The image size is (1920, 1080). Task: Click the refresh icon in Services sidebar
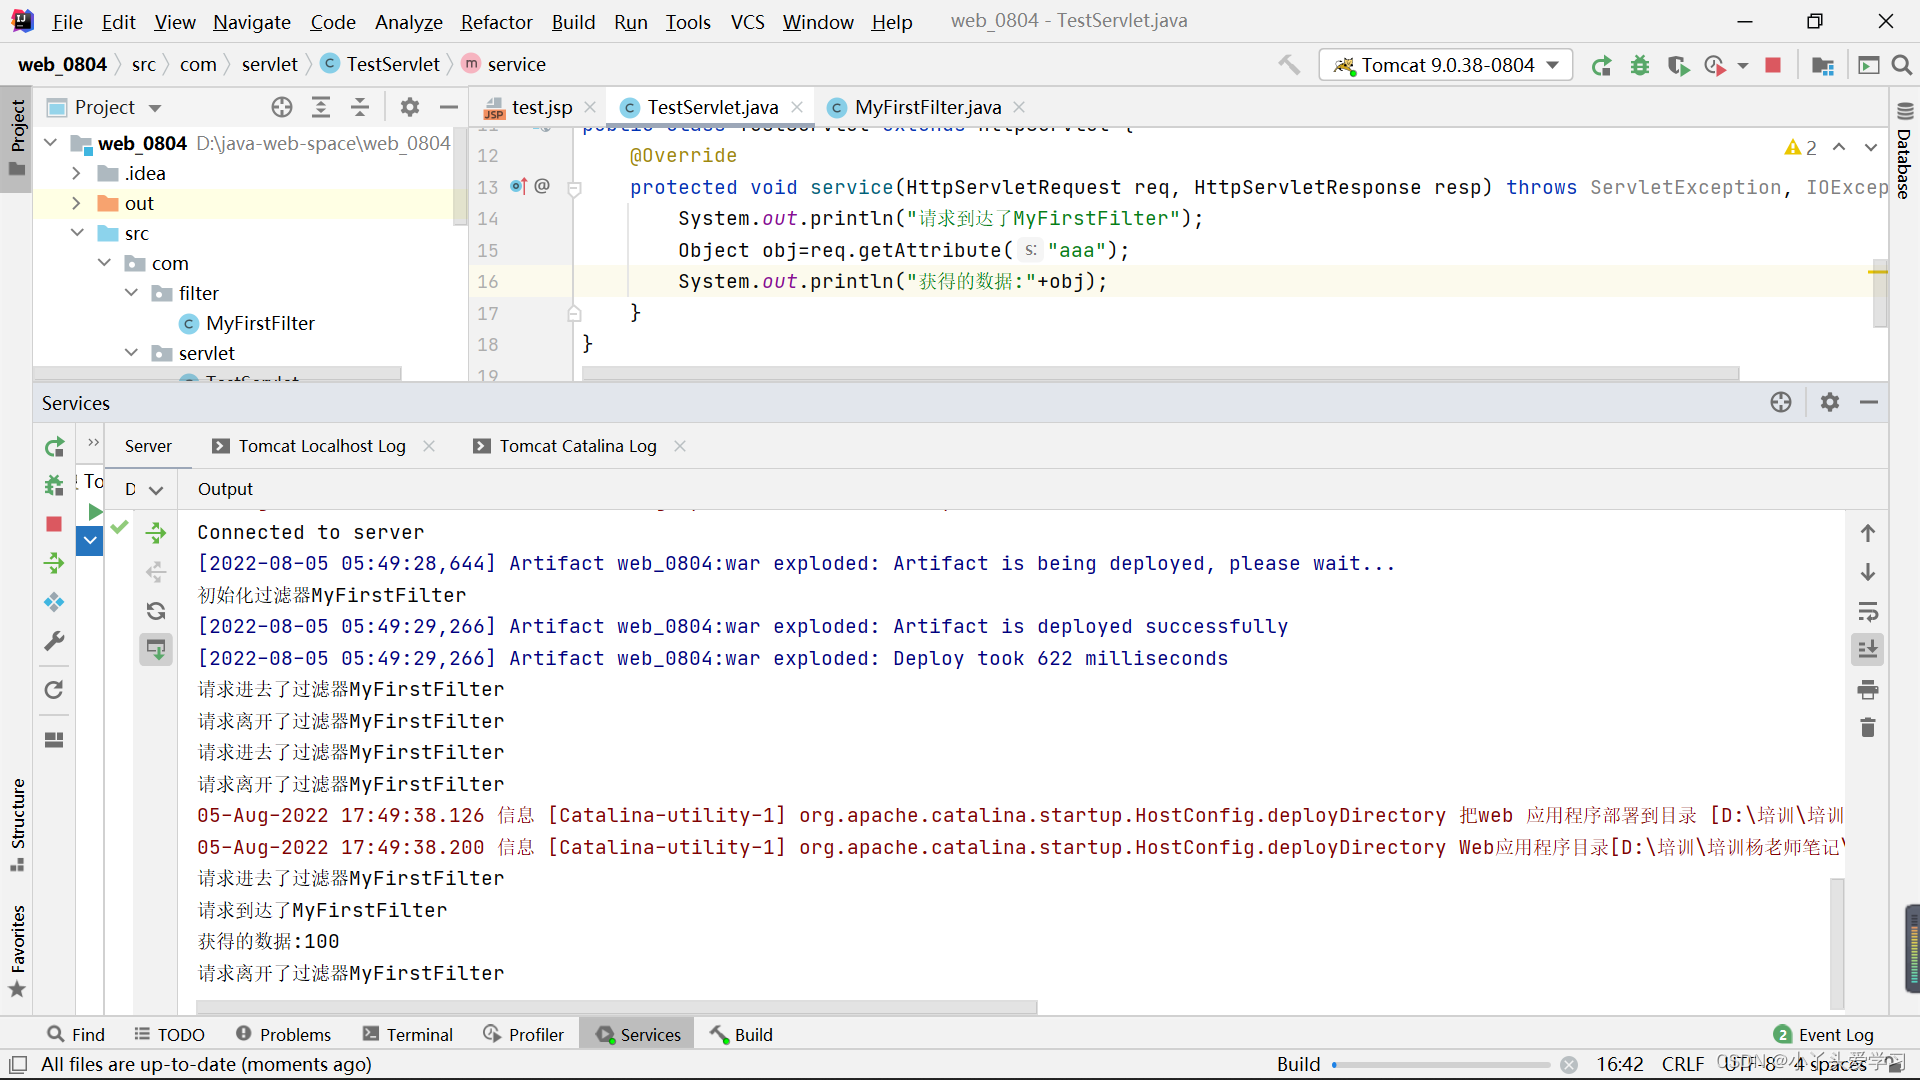point(54,690)
